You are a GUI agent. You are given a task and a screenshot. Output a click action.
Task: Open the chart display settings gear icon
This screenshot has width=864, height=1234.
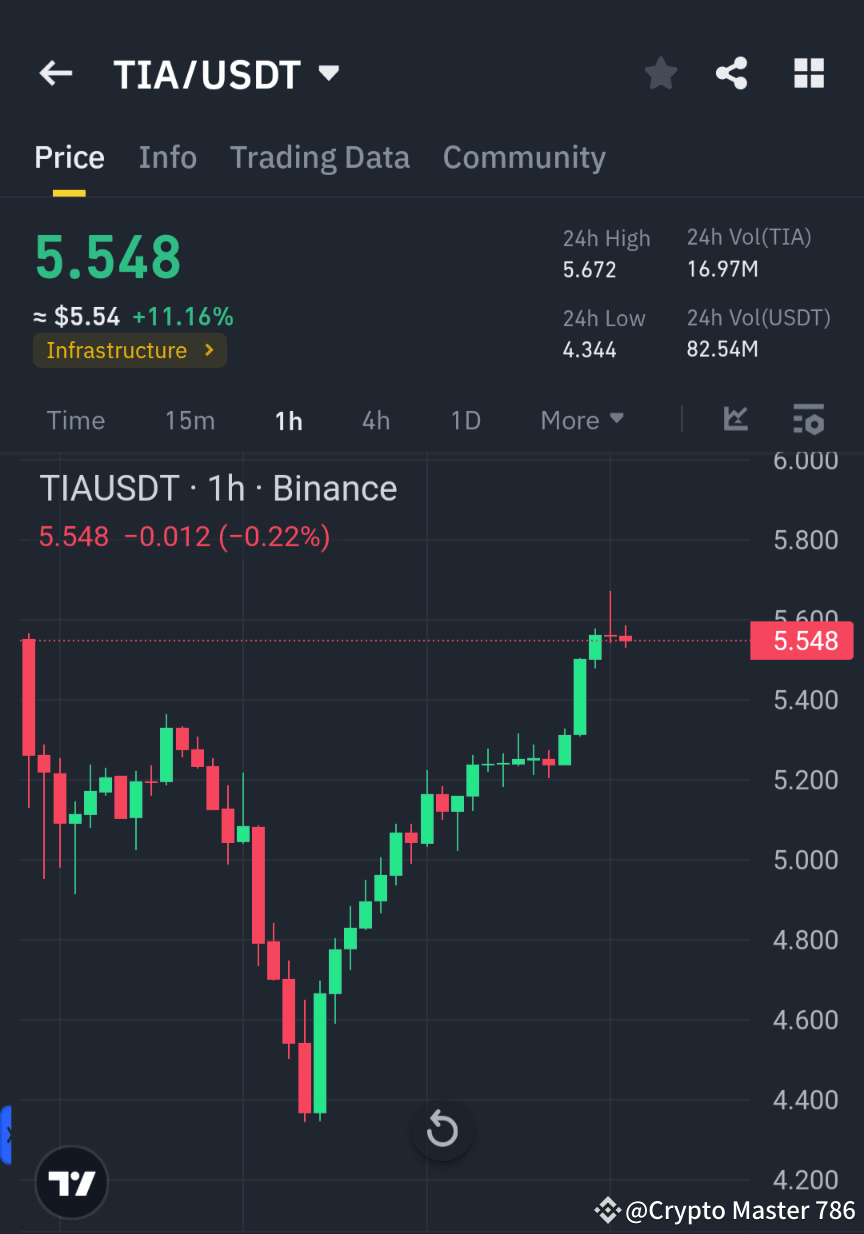(x=808, y=420)
